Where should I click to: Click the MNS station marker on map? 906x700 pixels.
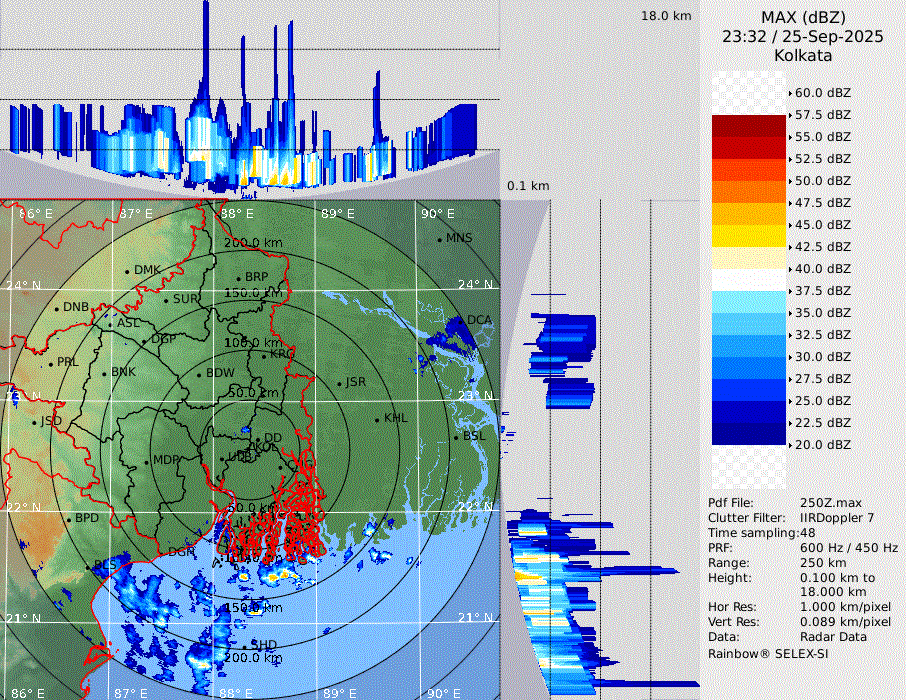coord(440,239)
